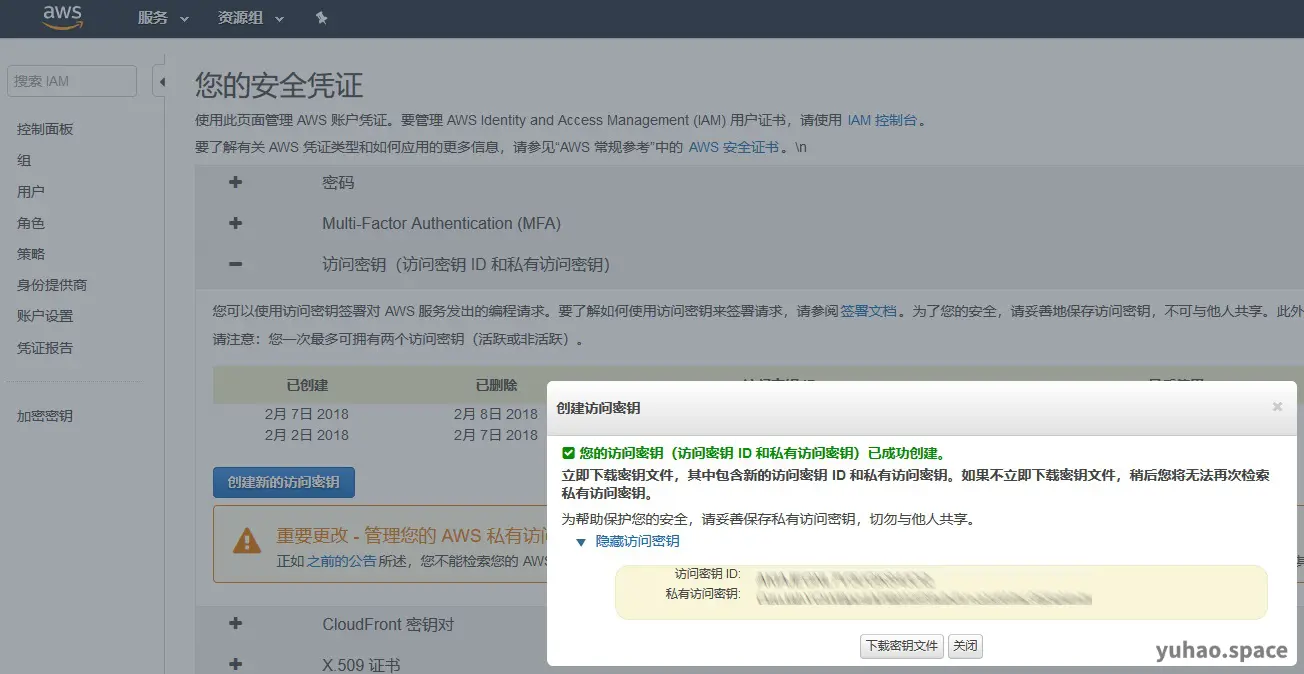1304x674 pixels.
Task: Open the 签署文档 link
Action: [x=868, y=311]
